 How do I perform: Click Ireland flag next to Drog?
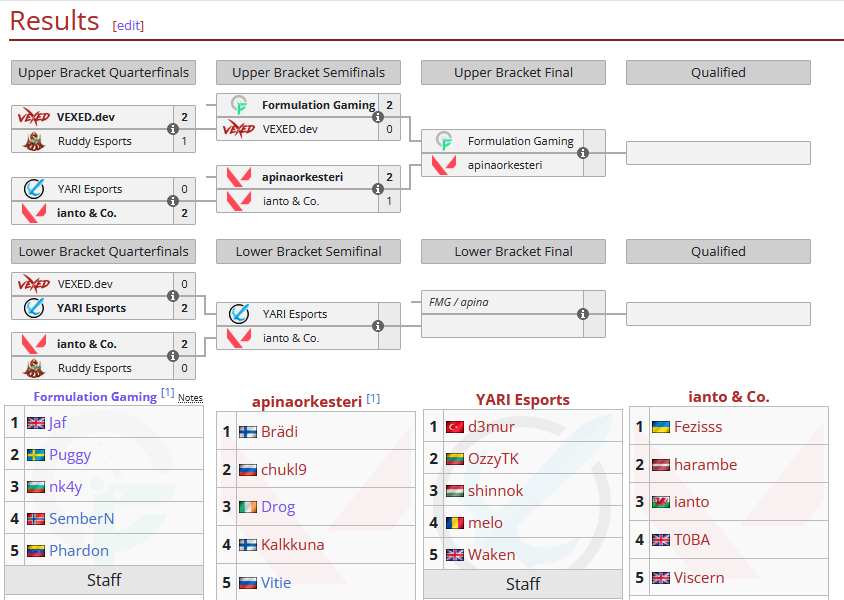(x=248, y=507)
